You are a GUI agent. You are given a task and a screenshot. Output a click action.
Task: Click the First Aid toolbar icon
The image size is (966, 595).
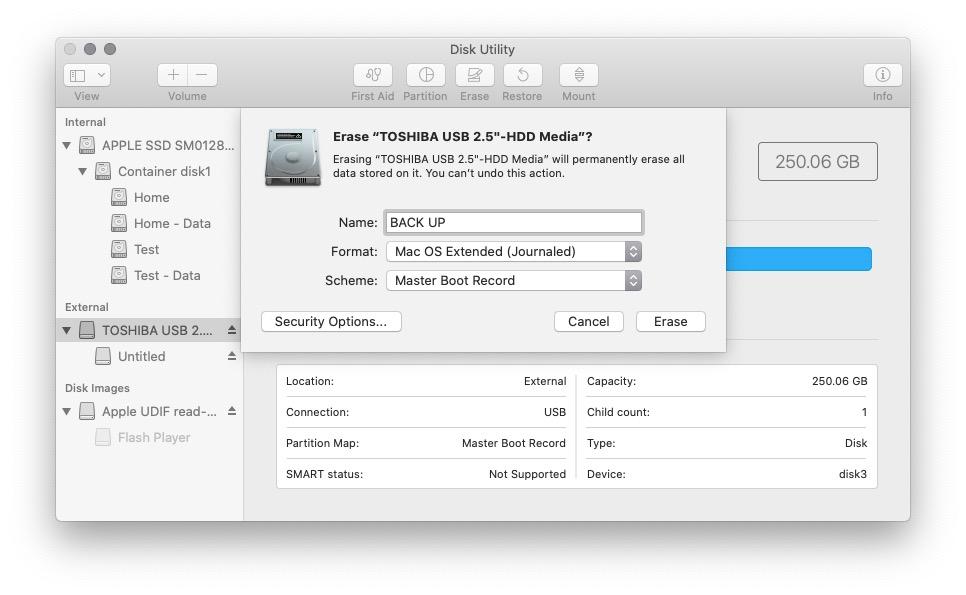click(373, 75)
